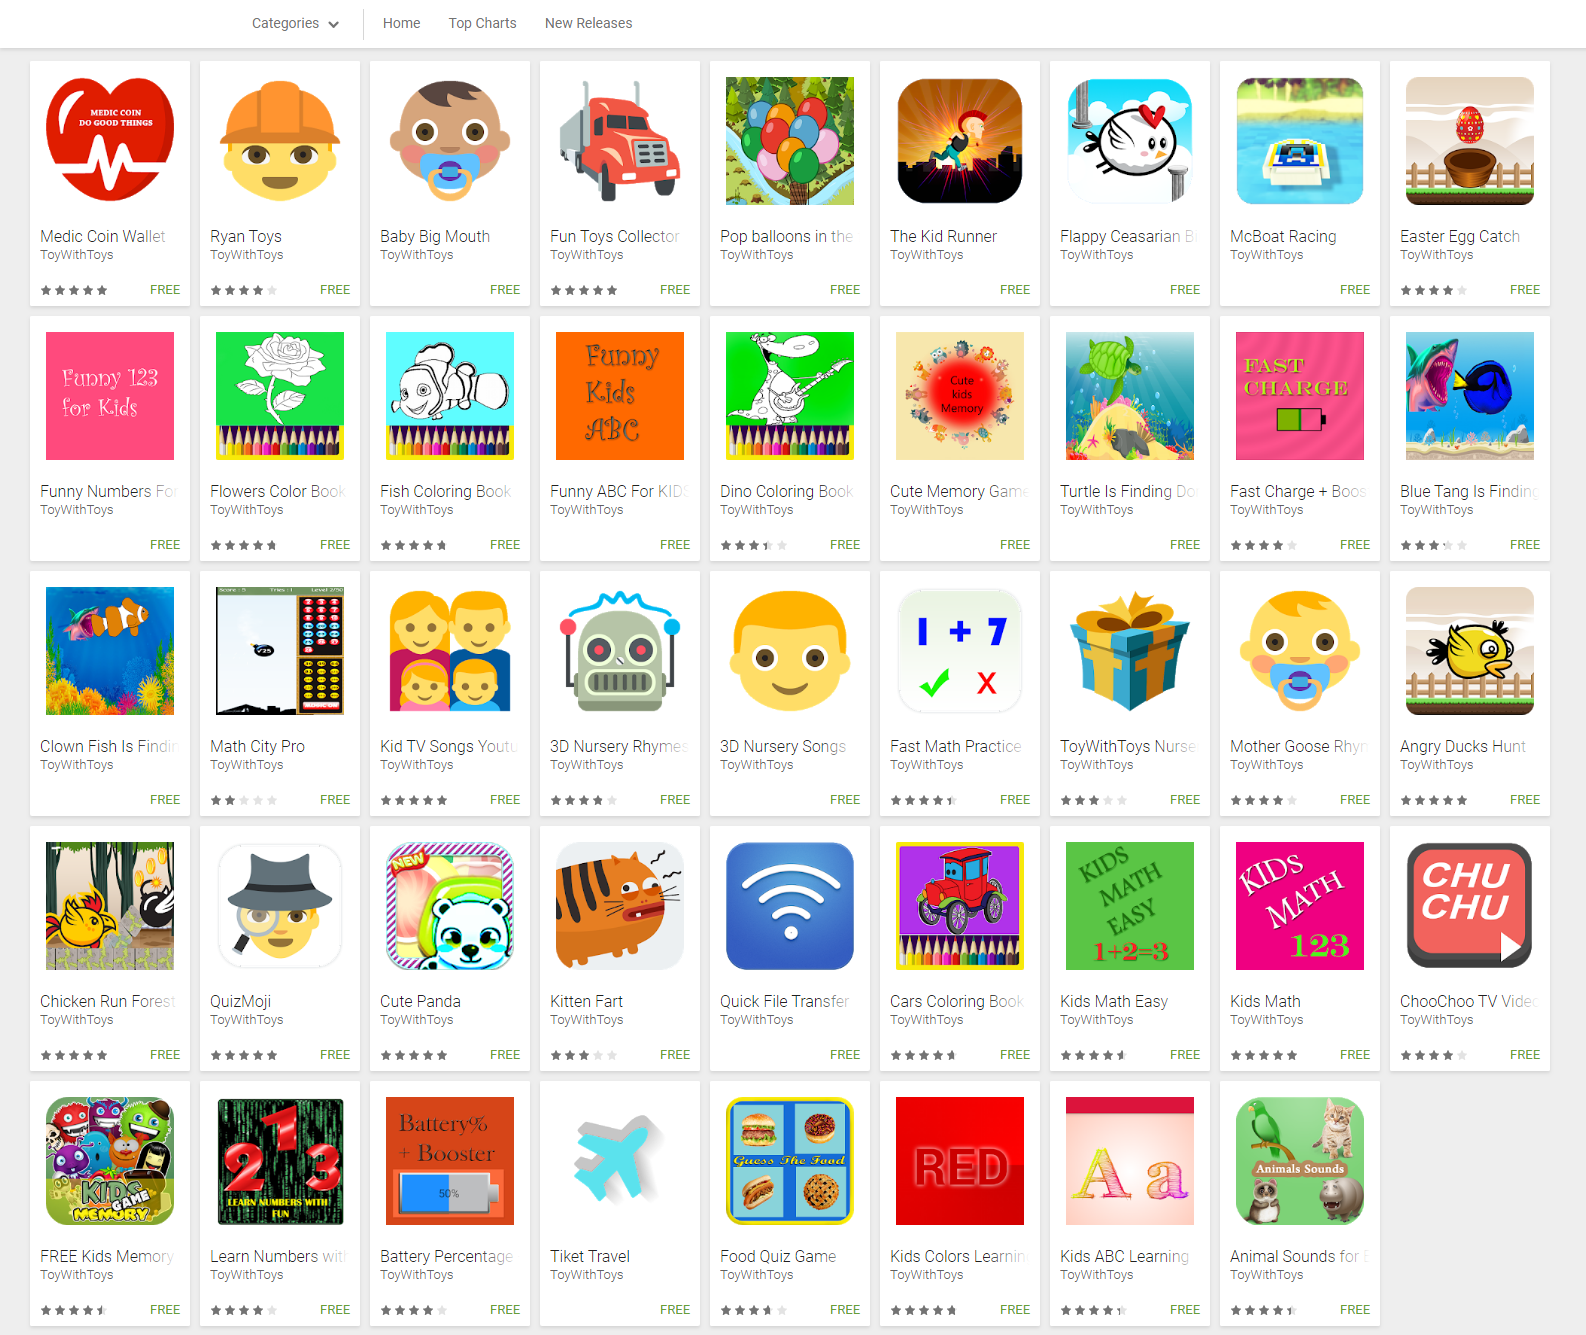Select the Kitten Fart cat icon
The image size is (1586, 1335).
pyautogui.click(x=620, y=906)
